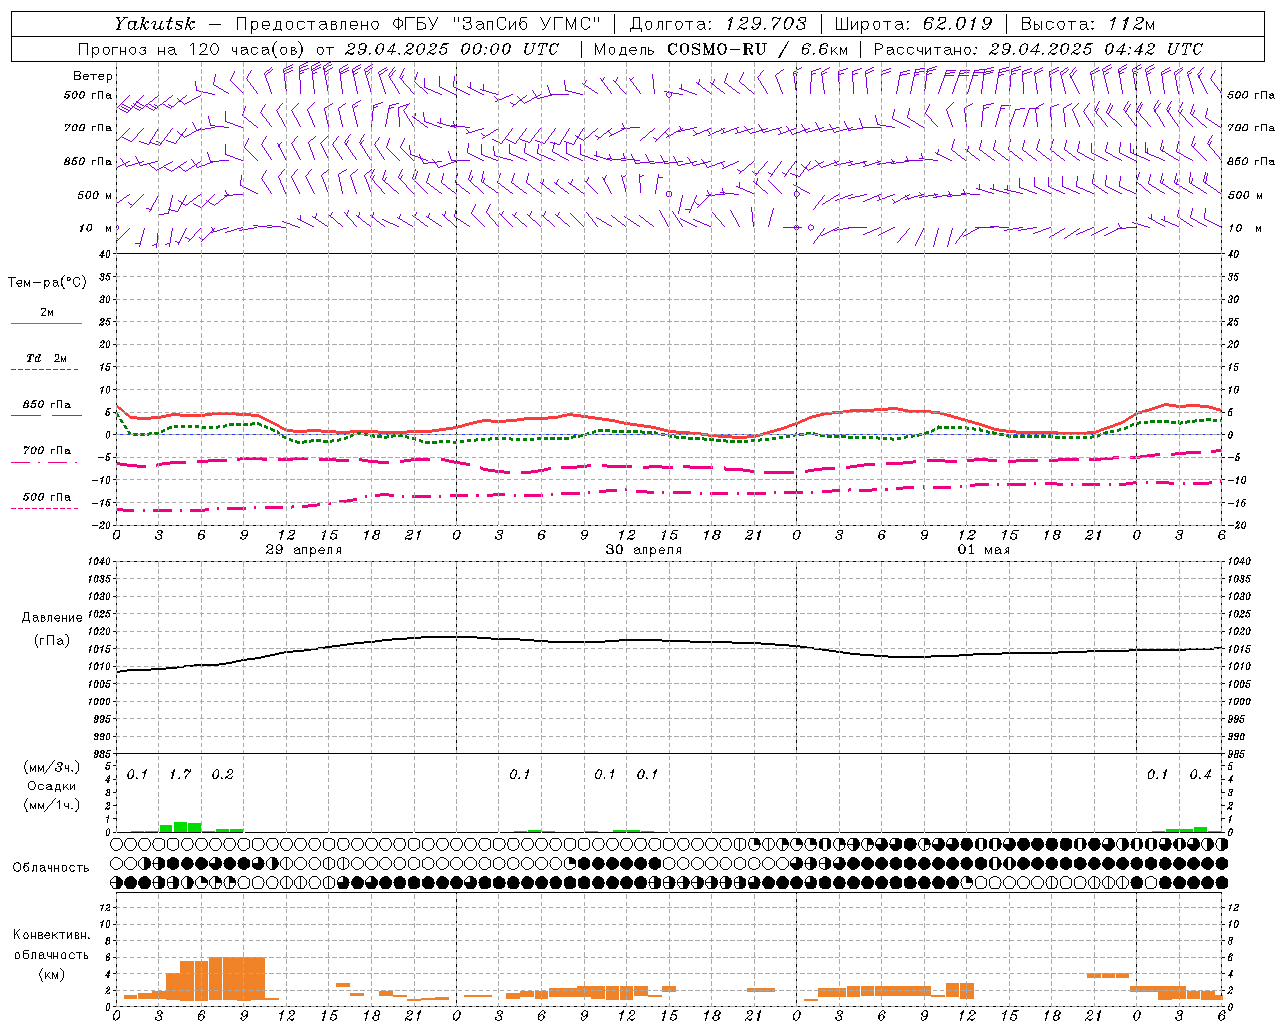
Task: Click the "2м" temperature legend entry
Action: 47,312
